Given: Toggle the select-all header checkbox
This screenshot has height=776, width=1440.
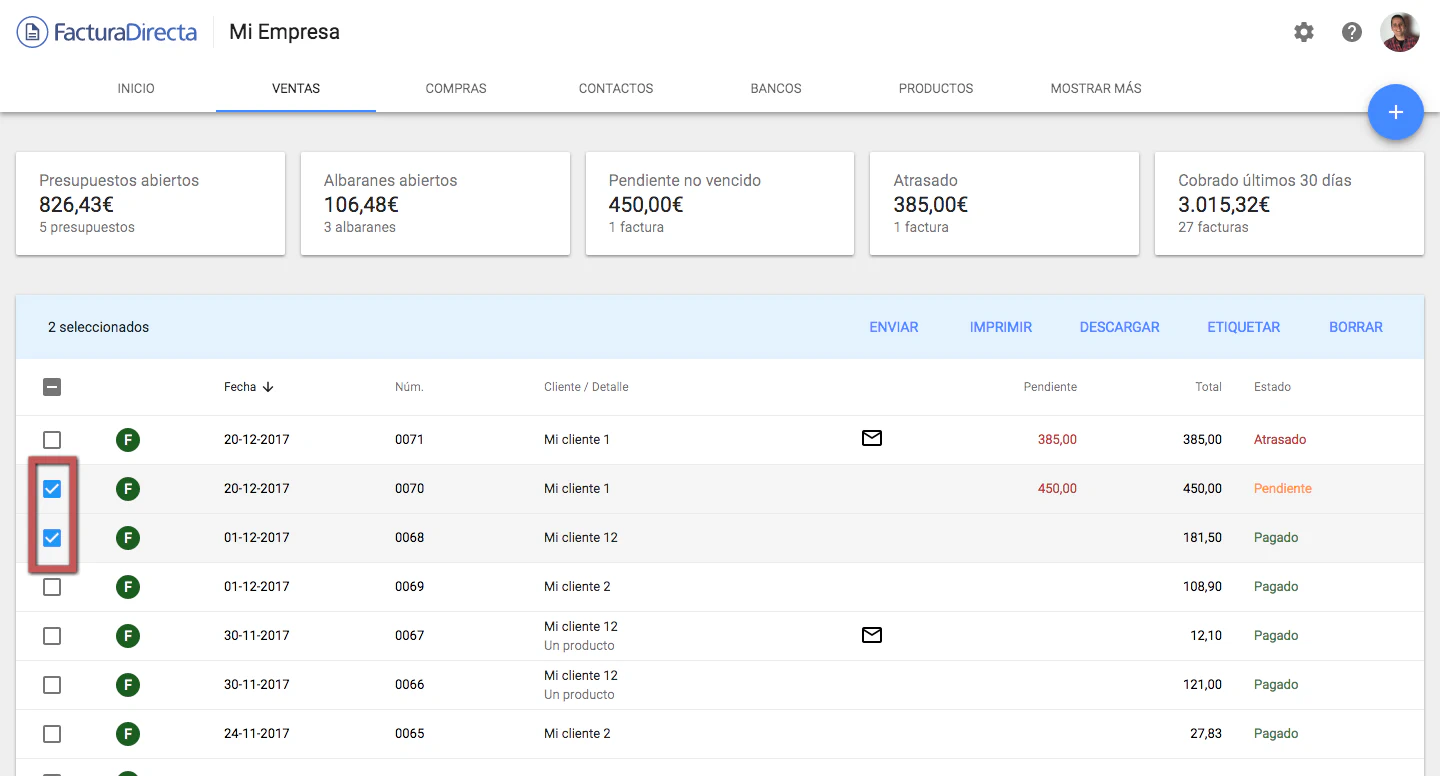Looking at the screenshot, I should point(52,387).
